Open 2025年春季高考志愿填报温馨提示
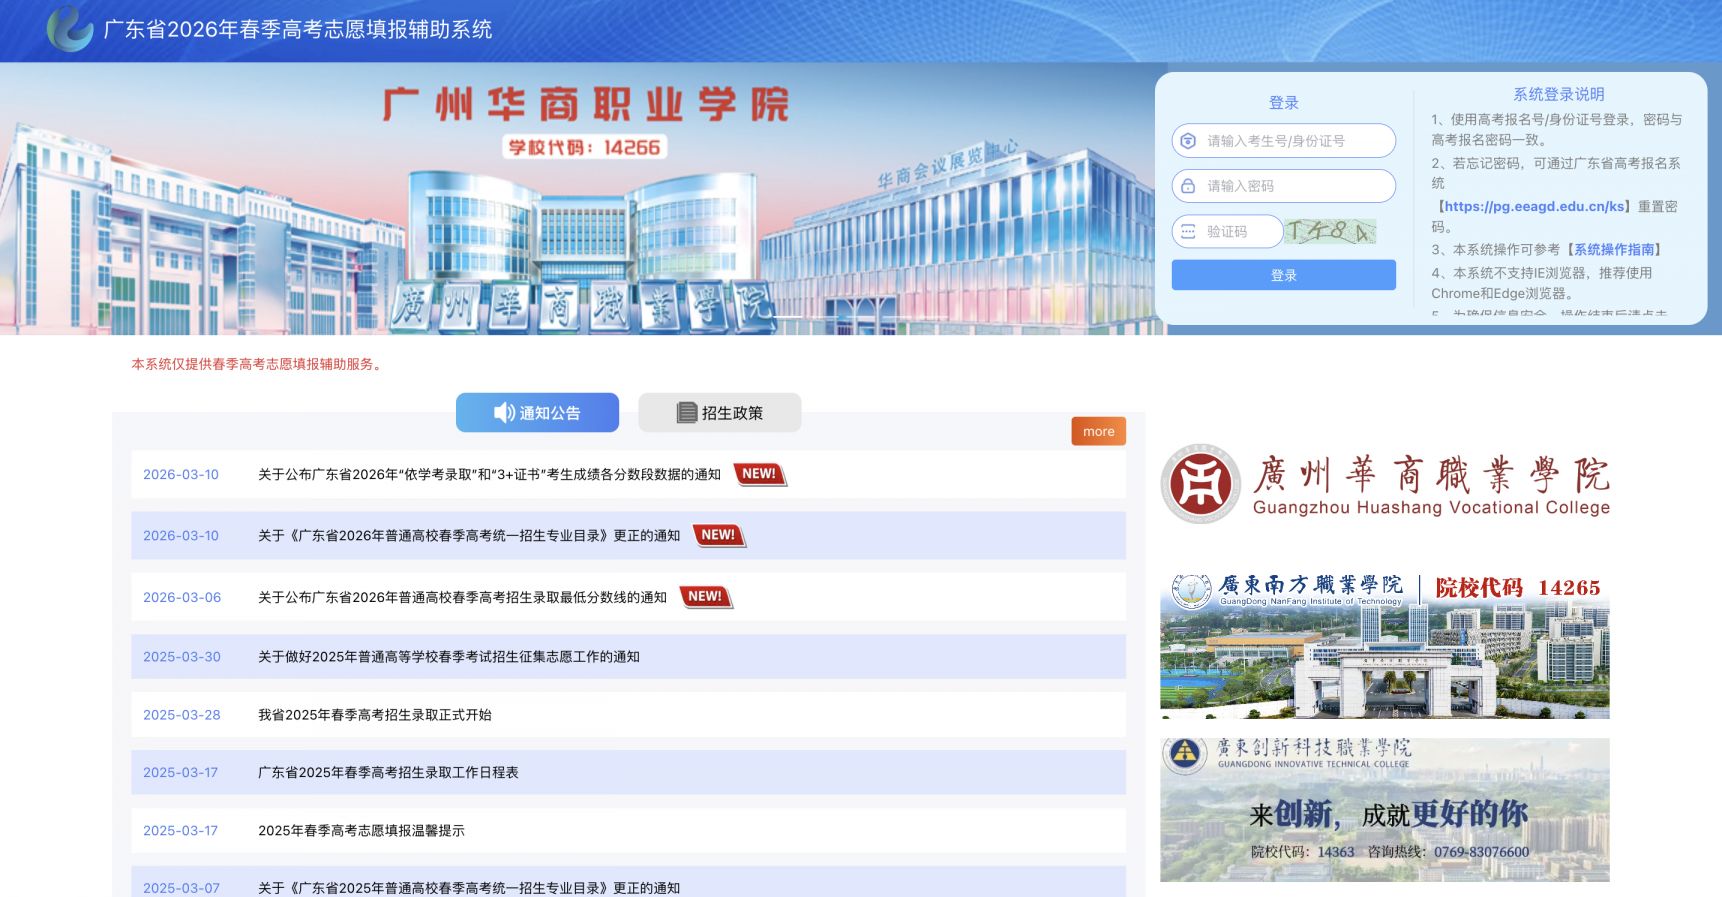The height and width of the screenshot is (897, 1722). [361, 830]
